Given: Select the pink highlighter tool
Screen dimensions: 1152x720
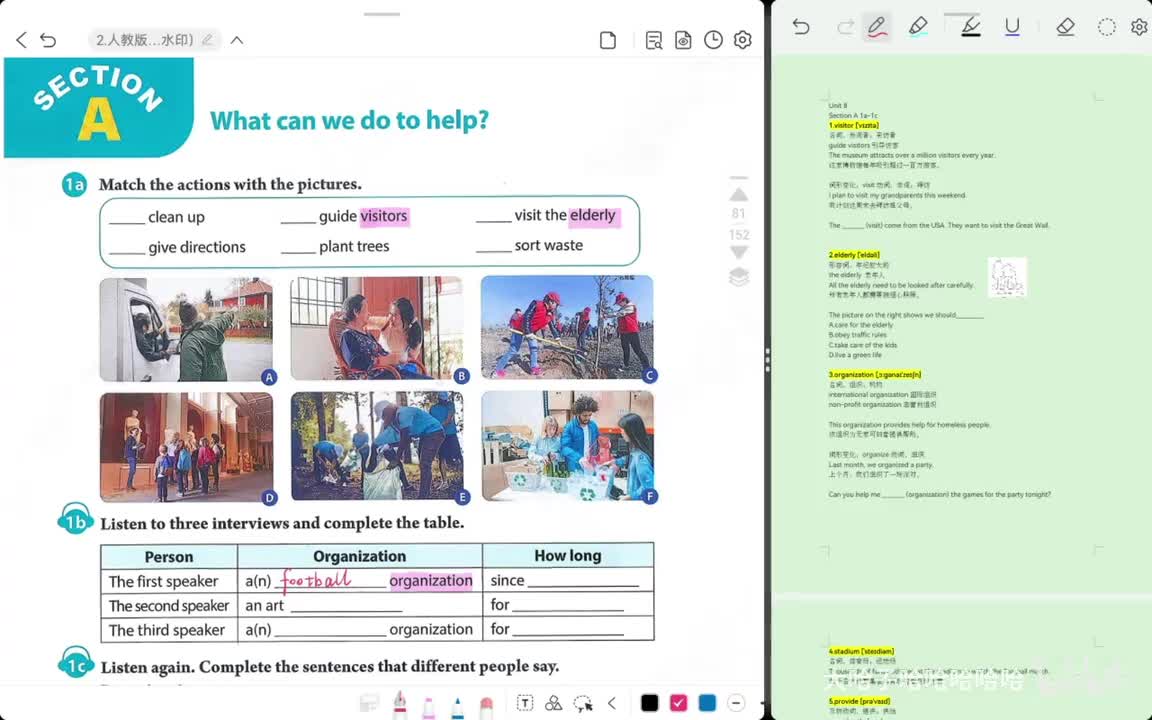Looking at the screenshot, I should click(x=428, y=705).
